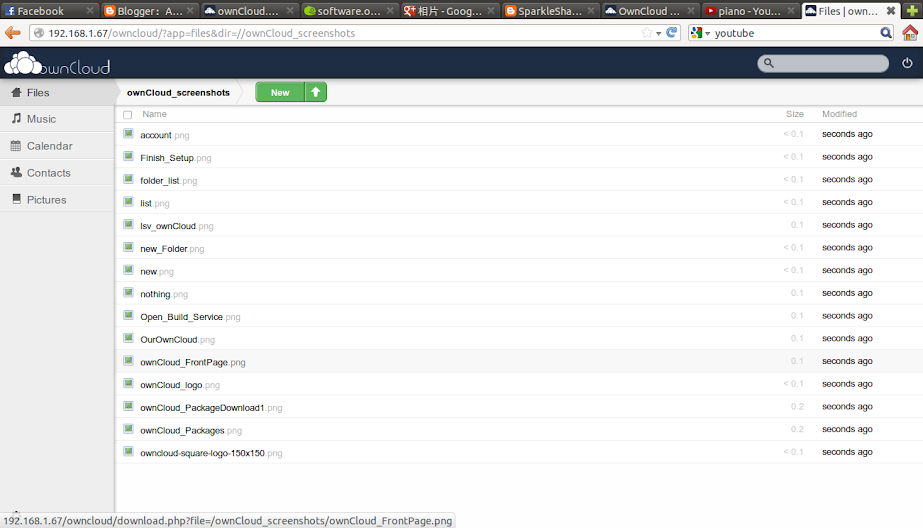The height and width of the screenshot is (528, 923).
Task: Click size value of ownCloud_Packages.png
Action: tap(797, 429)
